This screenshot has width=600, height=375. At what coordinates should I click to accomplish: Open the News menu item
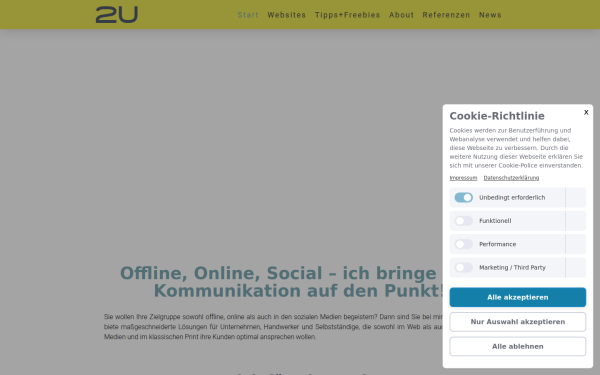[490, 15]
